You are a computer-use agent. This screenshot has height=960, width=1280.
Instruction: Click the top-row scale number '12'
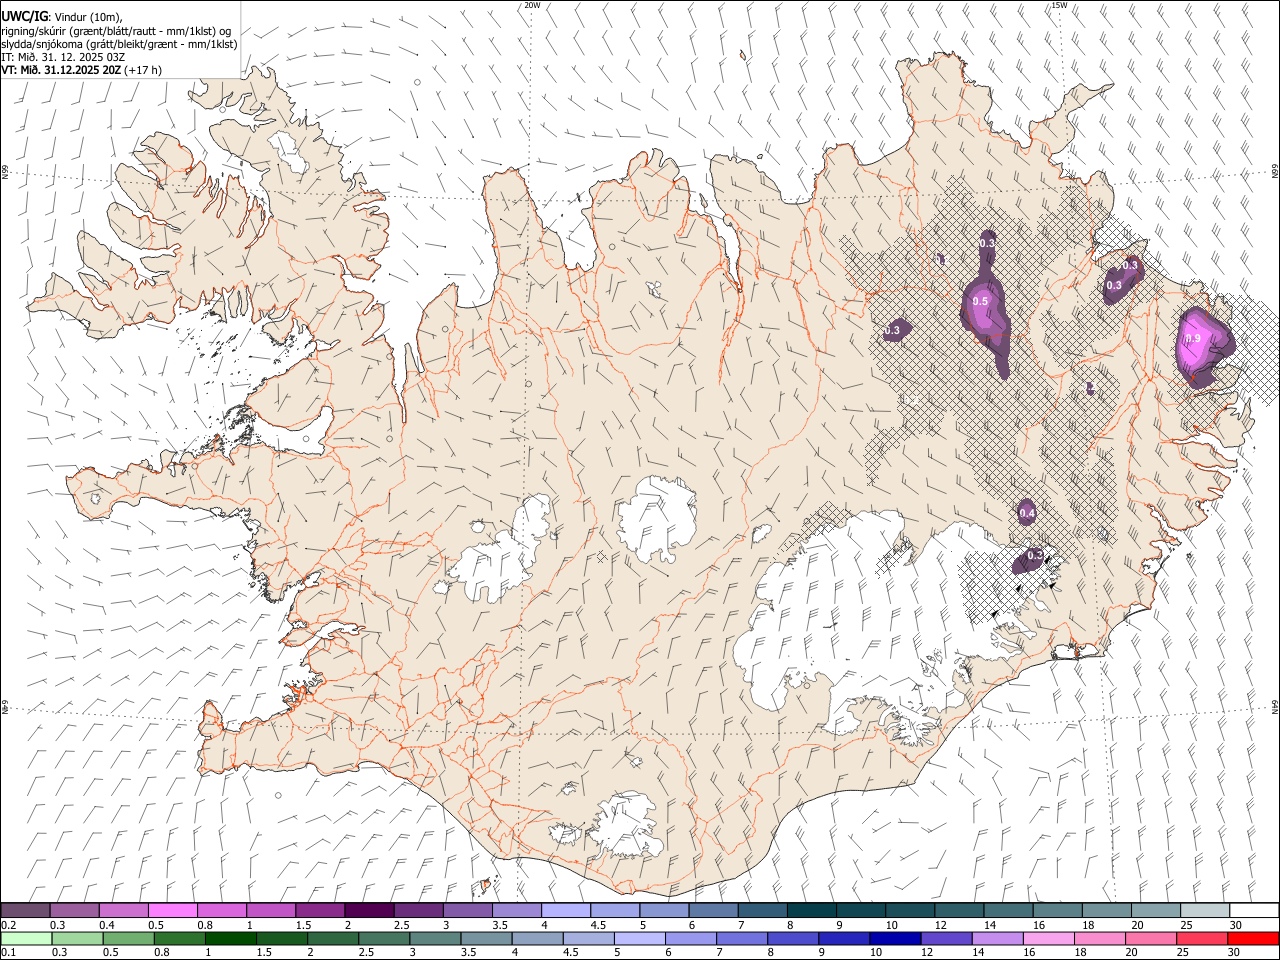pos(940,925)
